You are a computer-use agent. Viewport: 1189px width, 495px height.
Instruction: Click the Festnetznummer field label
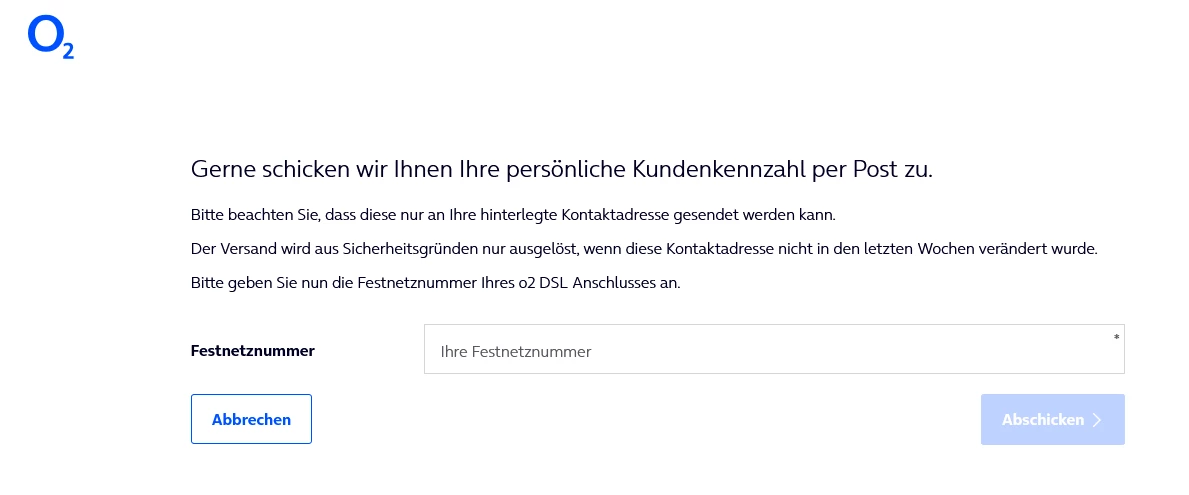253,351
